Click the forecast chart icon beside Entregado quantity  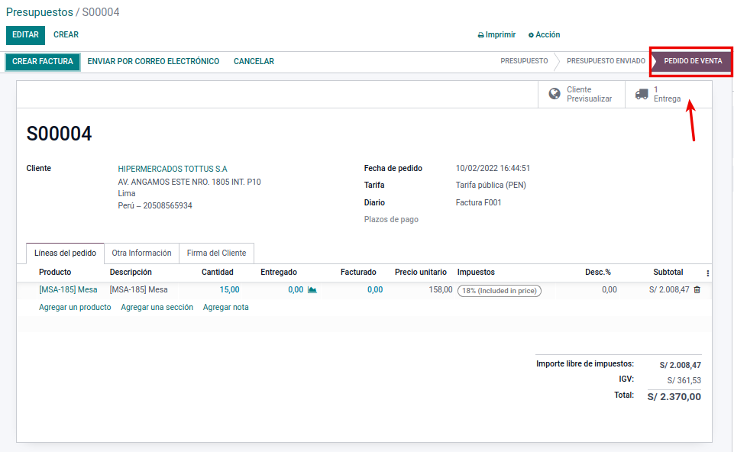[x=312, y=290]
